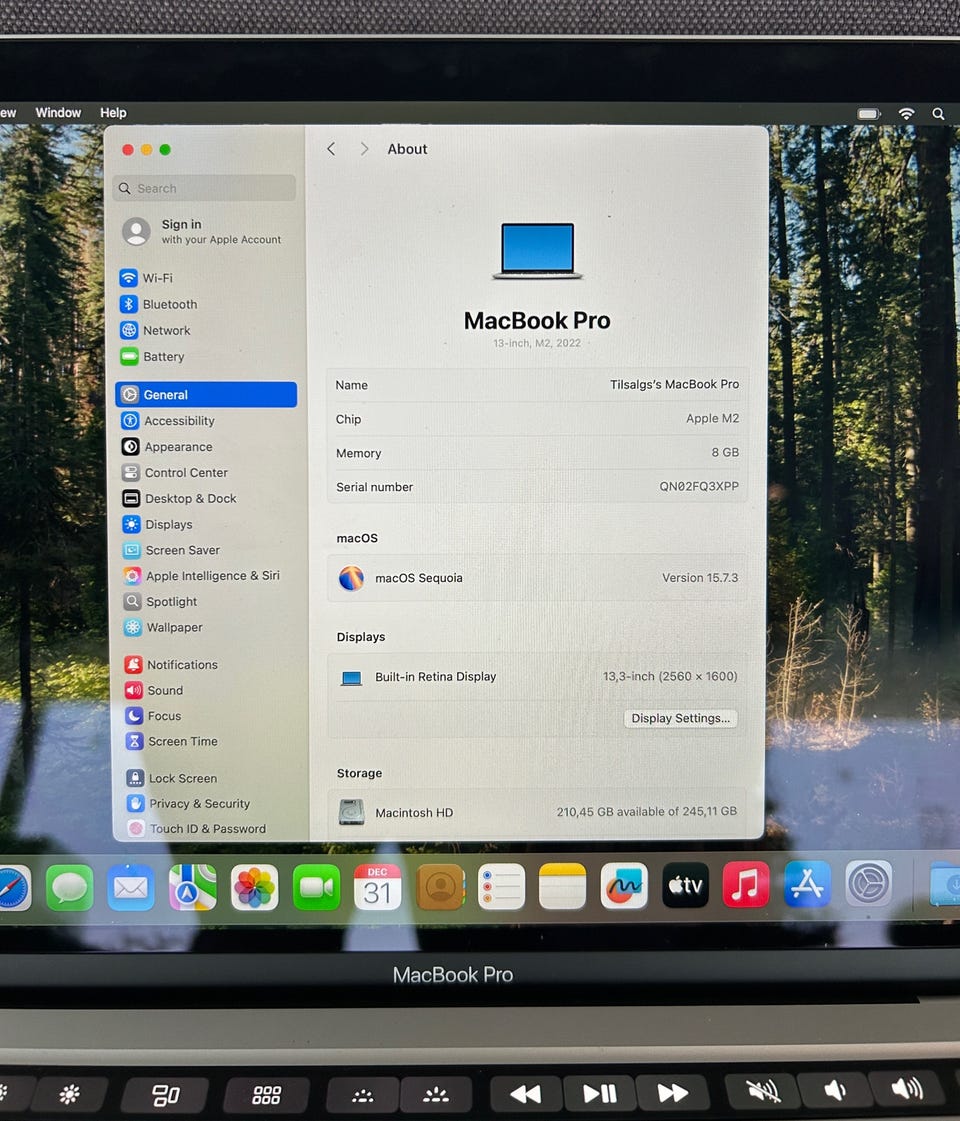Image resolution: width=960 pixels, height=1121 pixels.
Task: Launch Notes from the Dock
Action: point(563,887)
